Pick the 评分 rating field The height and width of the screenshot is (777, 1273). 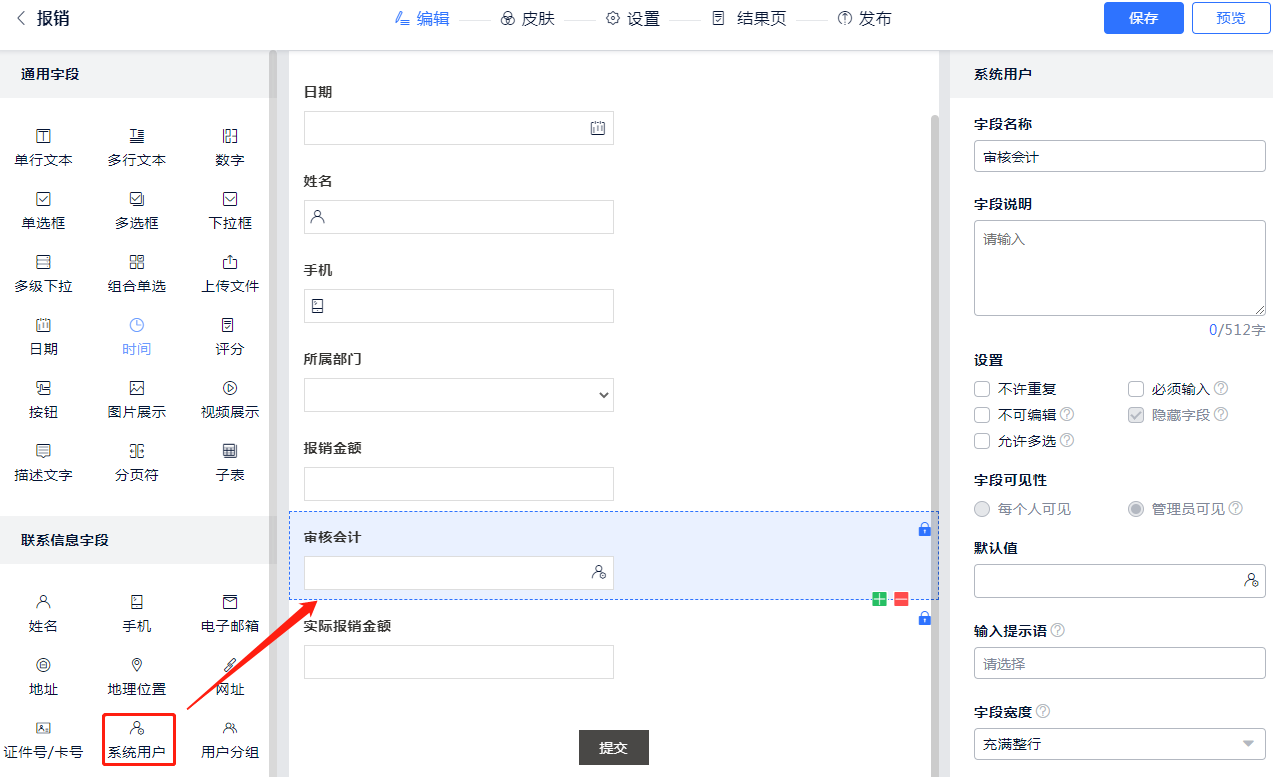click(230, 335)
